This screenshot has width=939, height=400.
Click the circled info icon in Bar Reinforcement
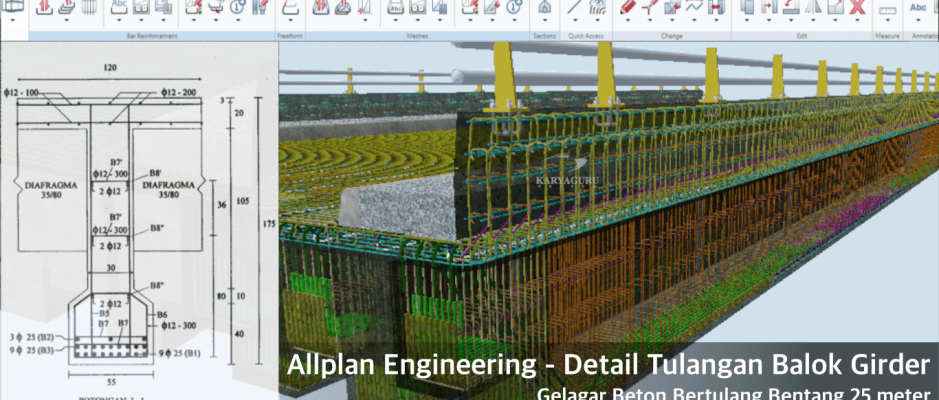237,7
